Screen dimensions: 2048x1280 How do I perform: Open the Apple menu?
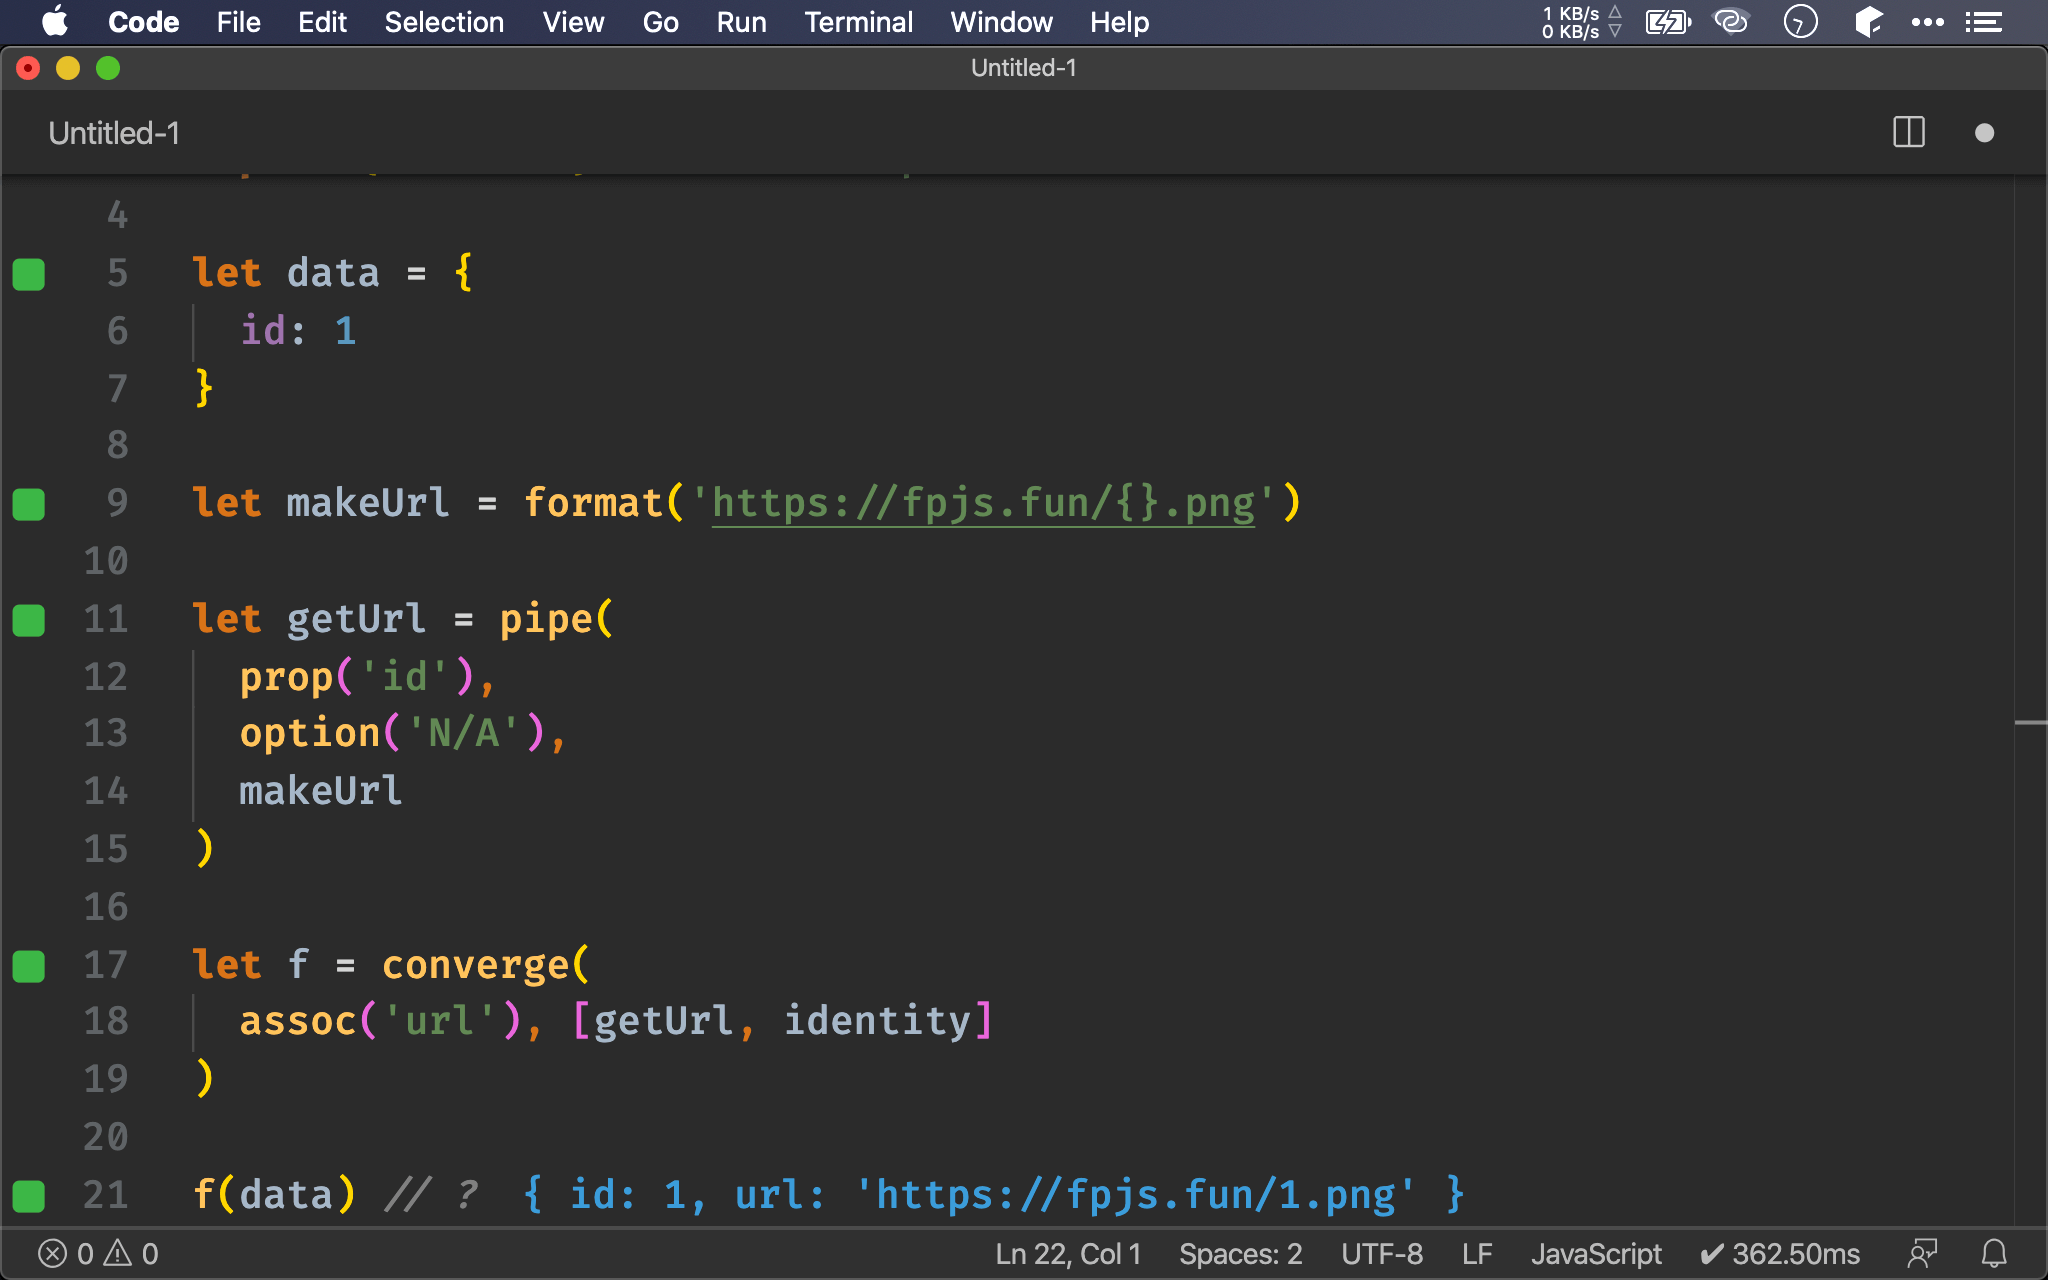point(55,22)
